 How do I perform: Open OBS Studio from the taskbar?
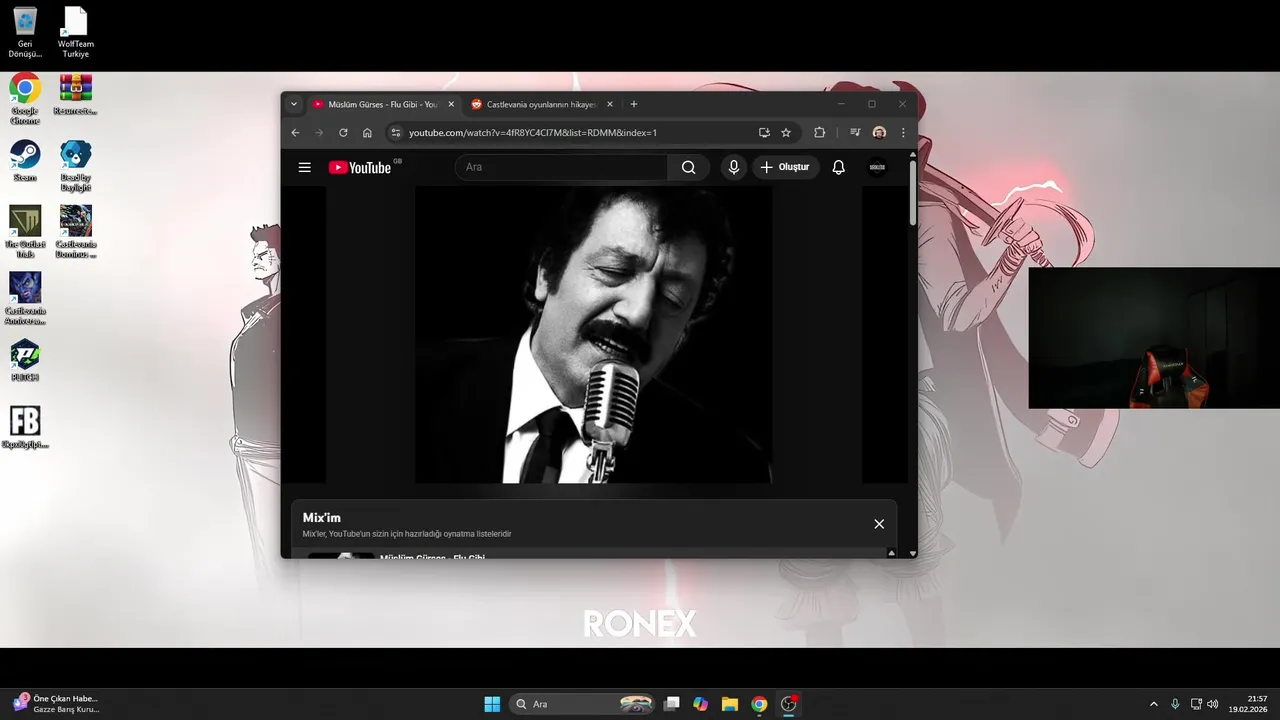(789, 704)
